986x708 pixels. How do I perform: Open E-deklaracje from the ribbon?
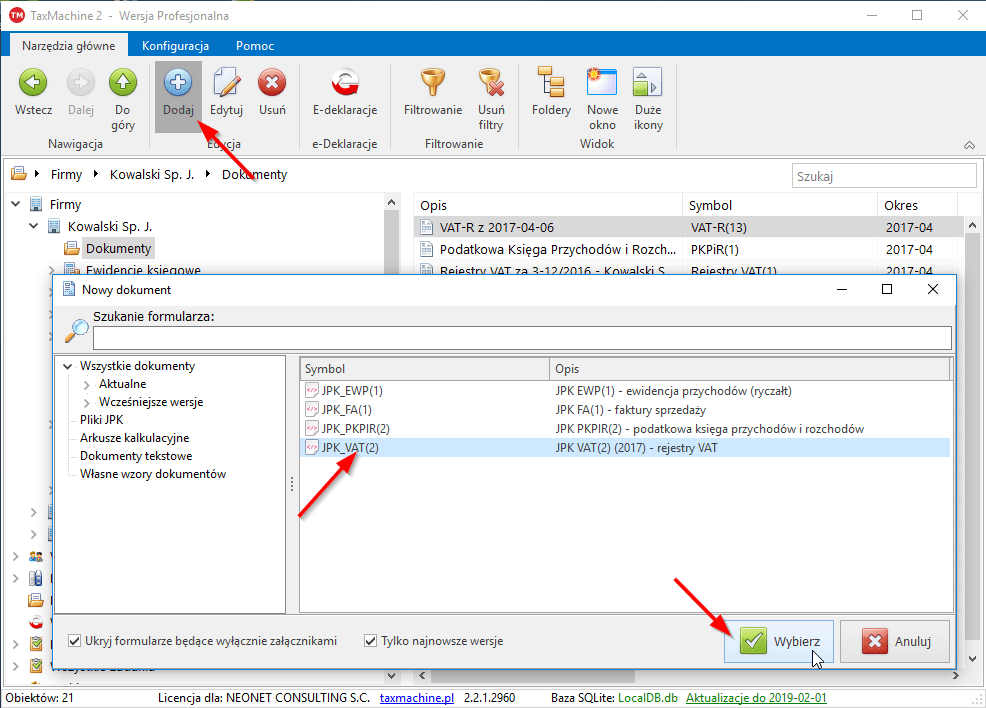coord(344,84)
